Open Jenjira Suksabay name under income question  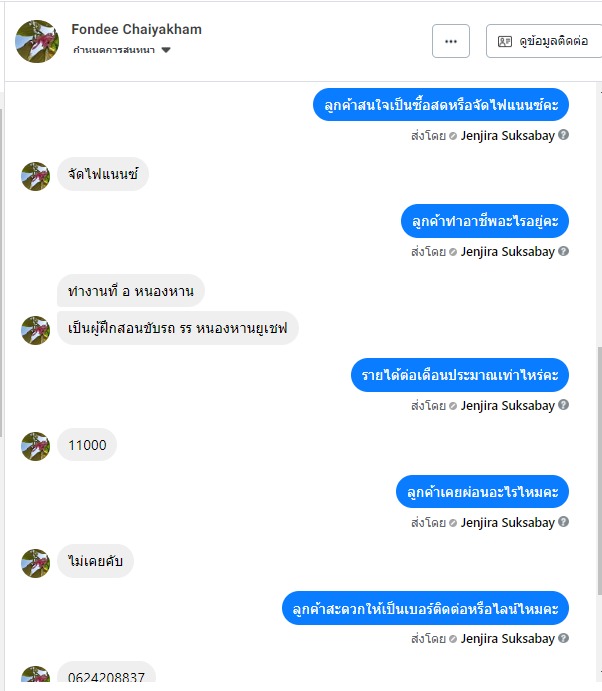tap(508, 405)
